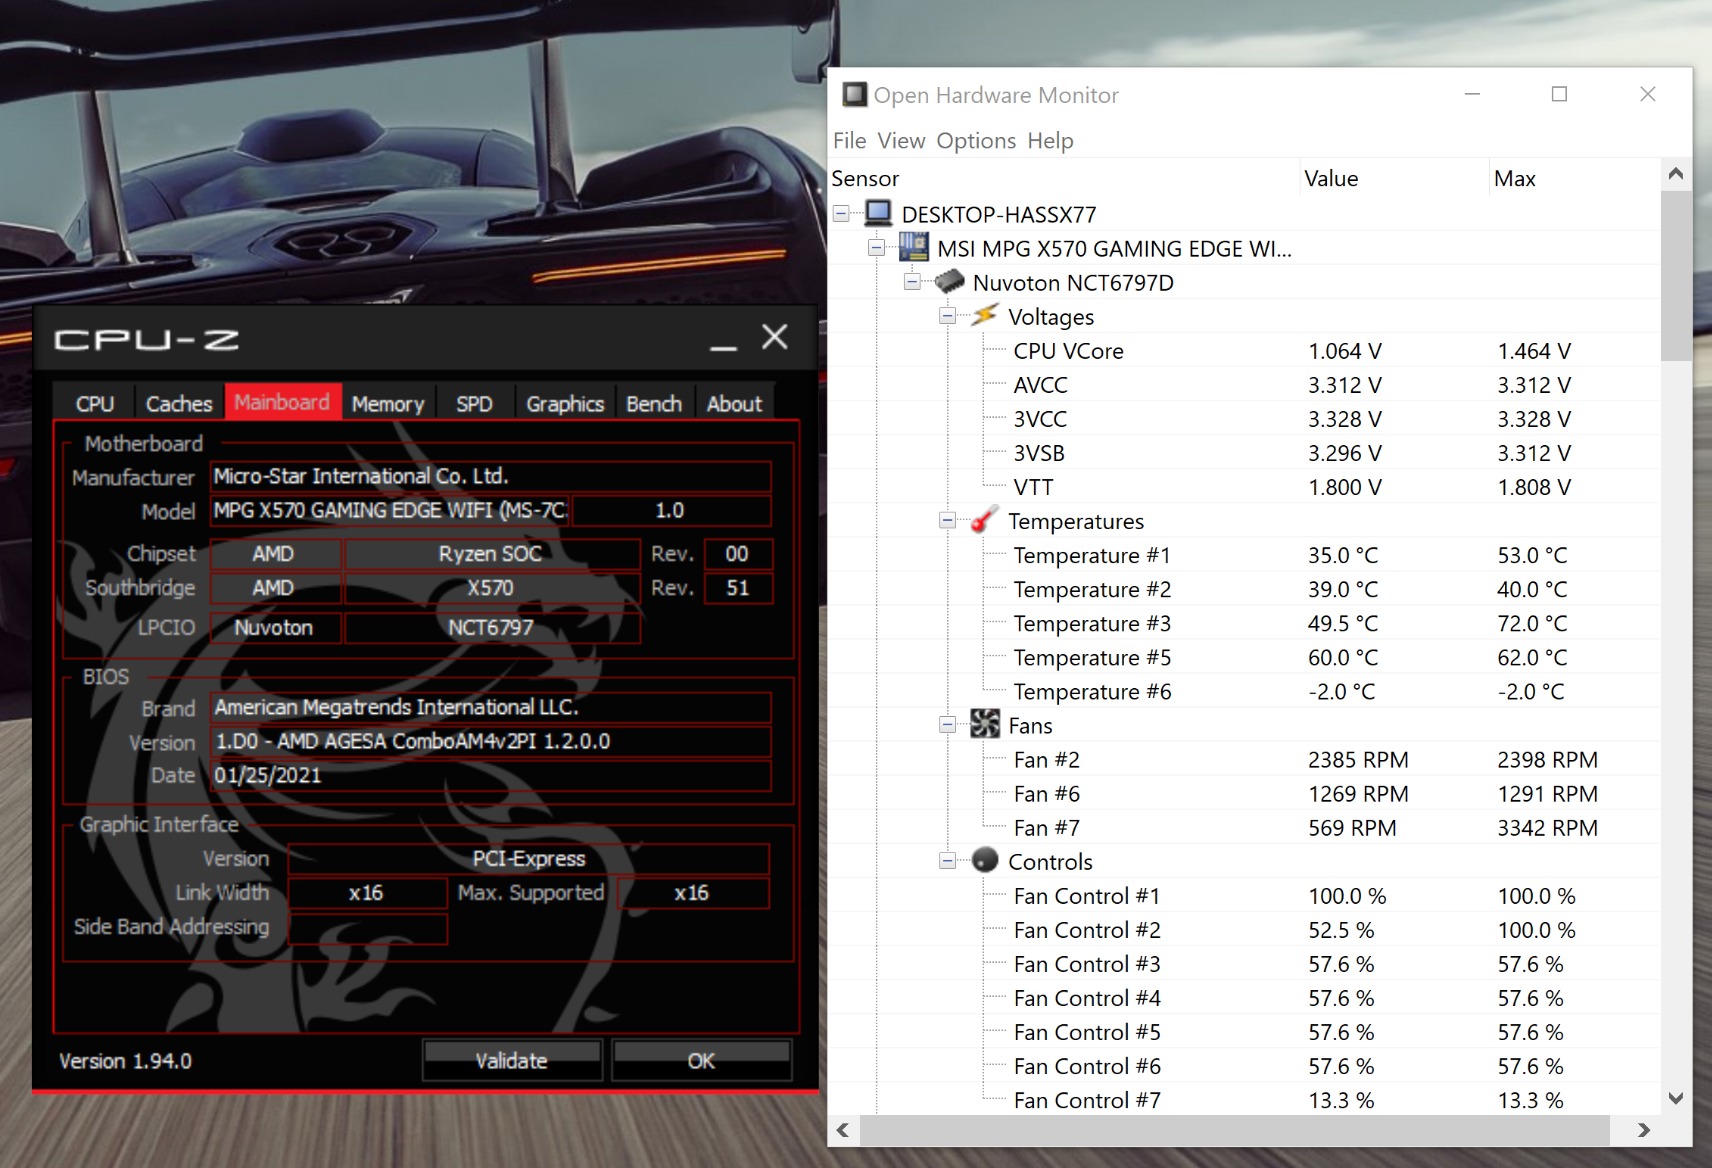Open the Options menu in Hardware Monitor
The height and width of the screenshot is (1168, 1712).
pos(976,141)
